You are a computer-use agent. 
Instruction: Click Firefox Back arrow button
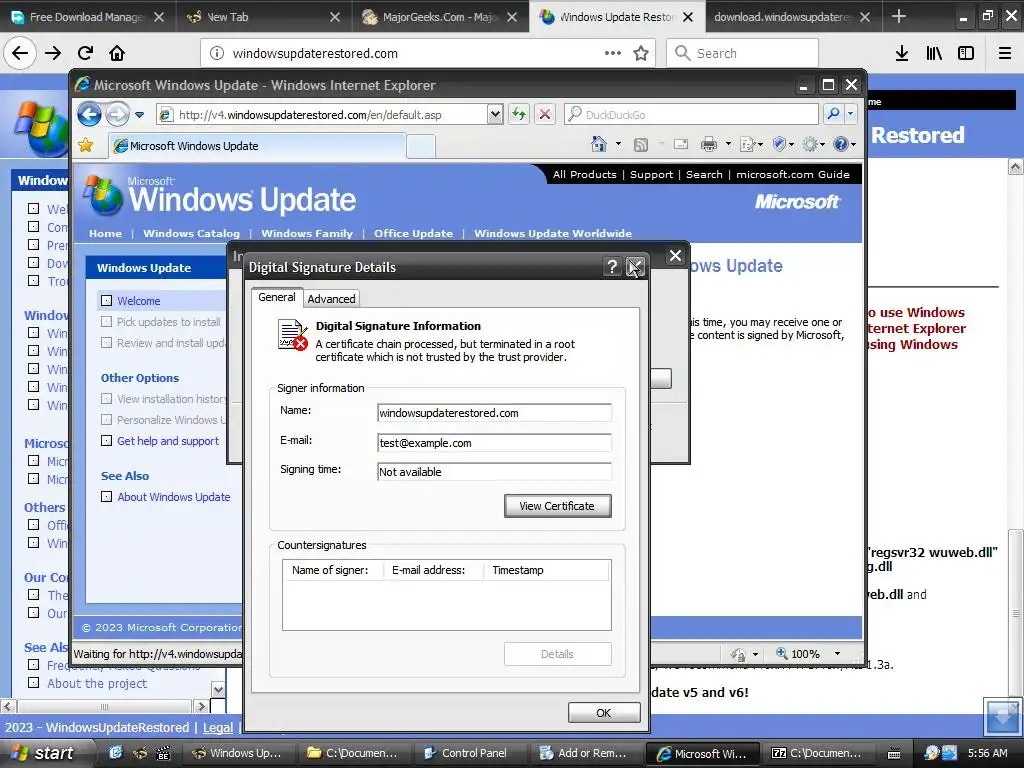20,53
